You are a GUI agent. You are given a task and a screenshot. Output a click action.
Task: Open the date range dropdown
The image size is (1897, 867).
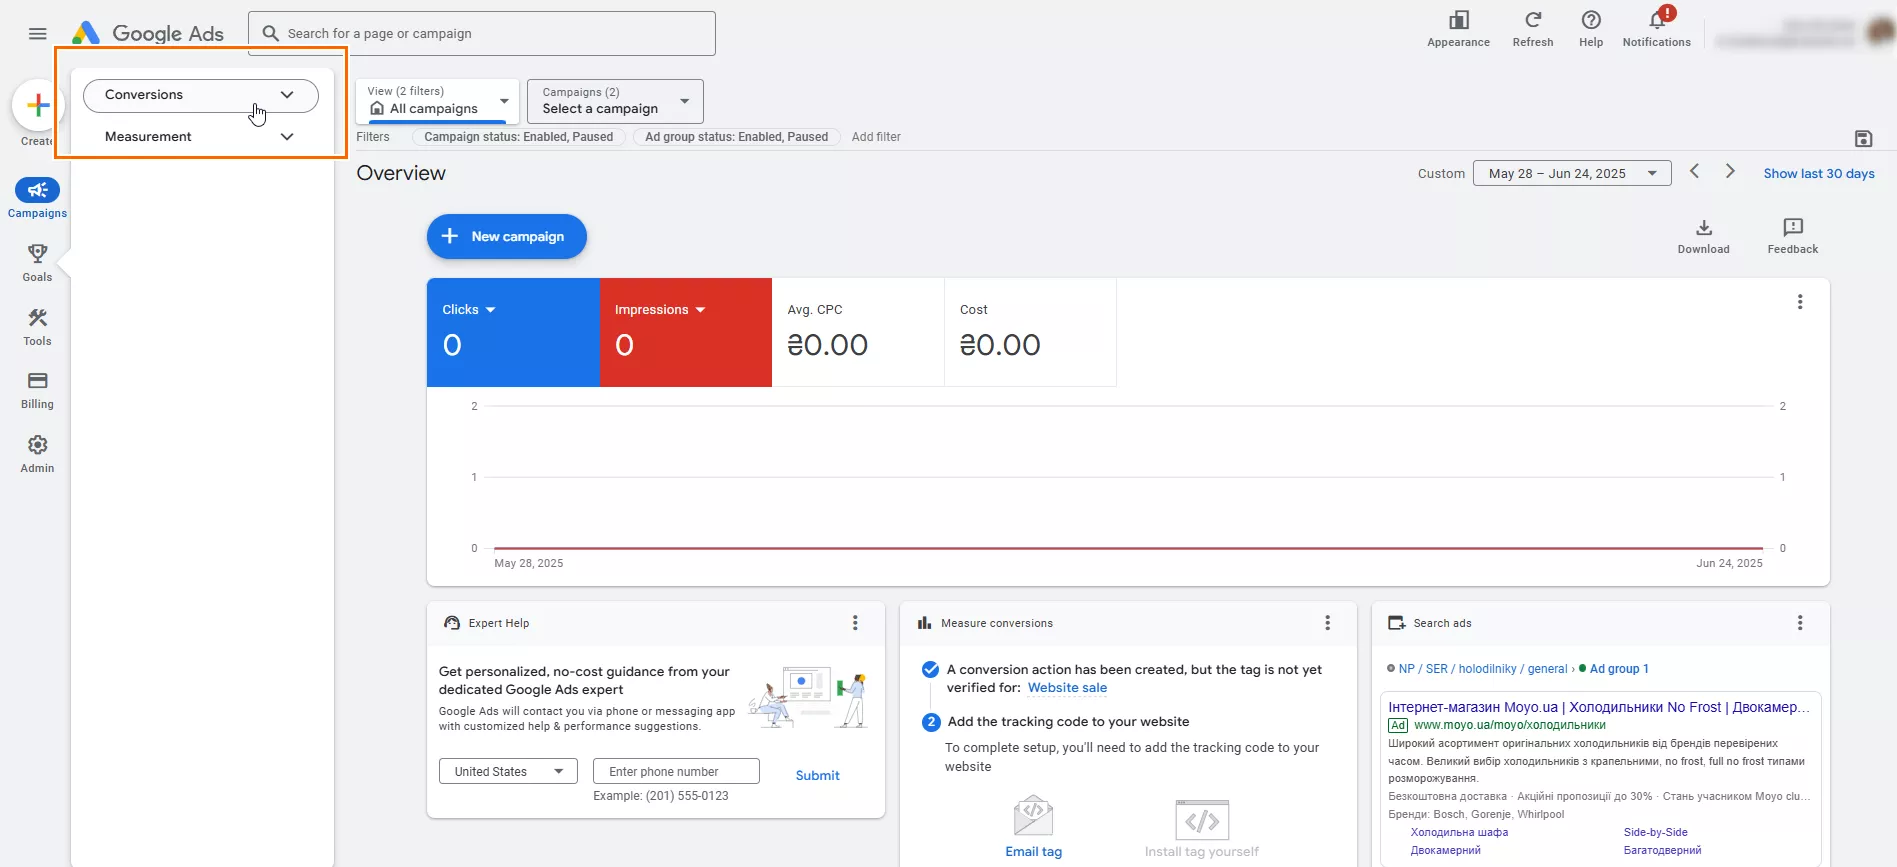pyautogui.click(x=1572, y=173)
